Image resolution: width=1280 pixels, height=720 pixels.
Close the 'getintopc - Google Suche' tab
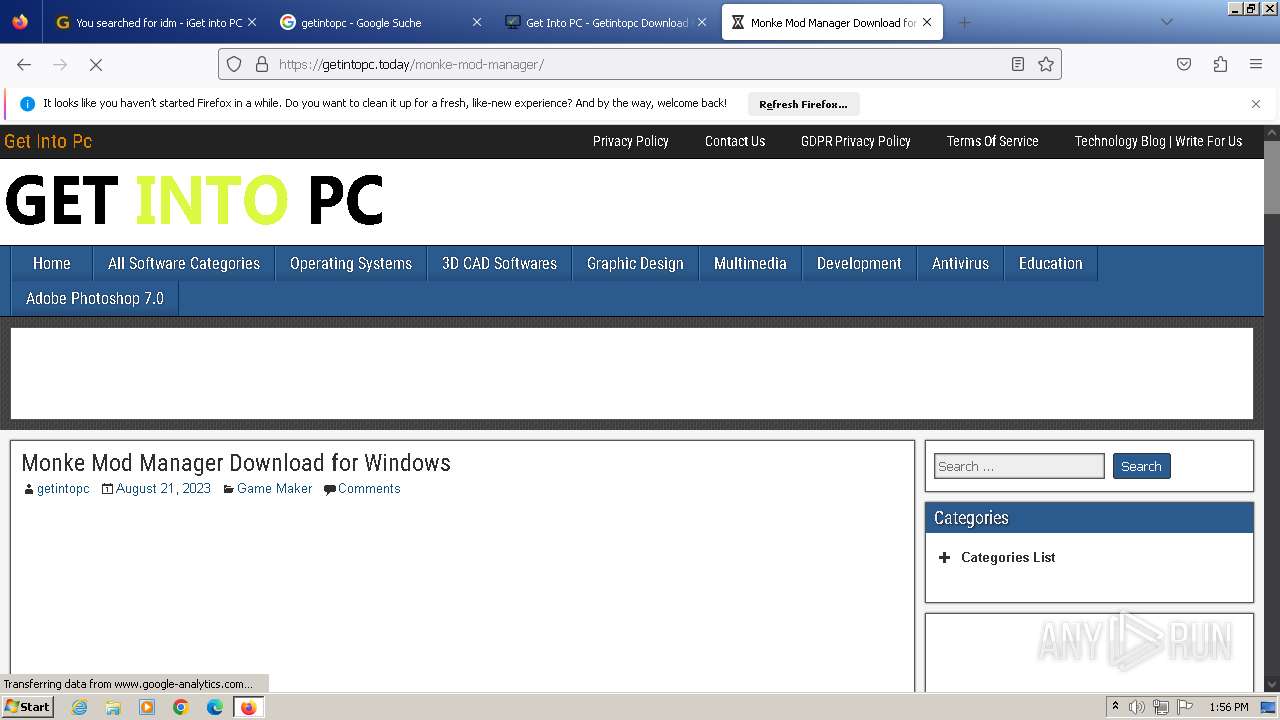tap(476, 22)
